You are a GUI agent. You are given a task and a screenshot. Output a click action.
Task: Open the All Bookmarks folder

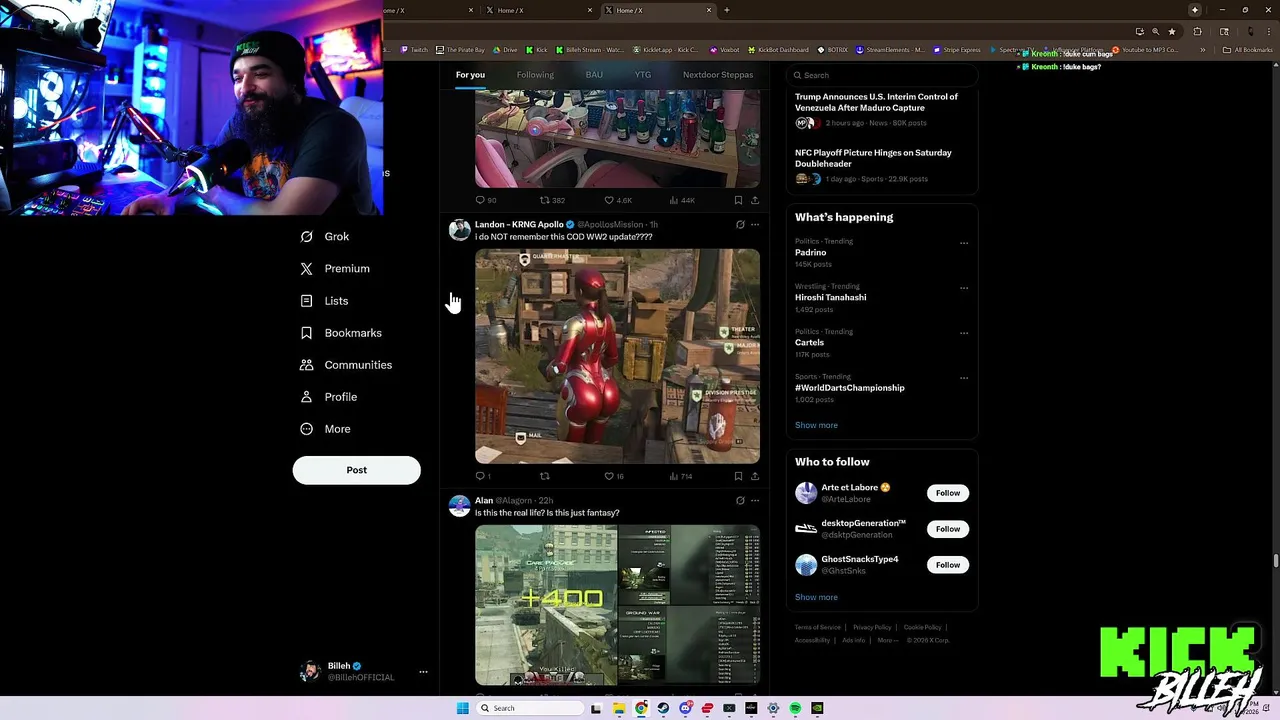[1248, 50]
